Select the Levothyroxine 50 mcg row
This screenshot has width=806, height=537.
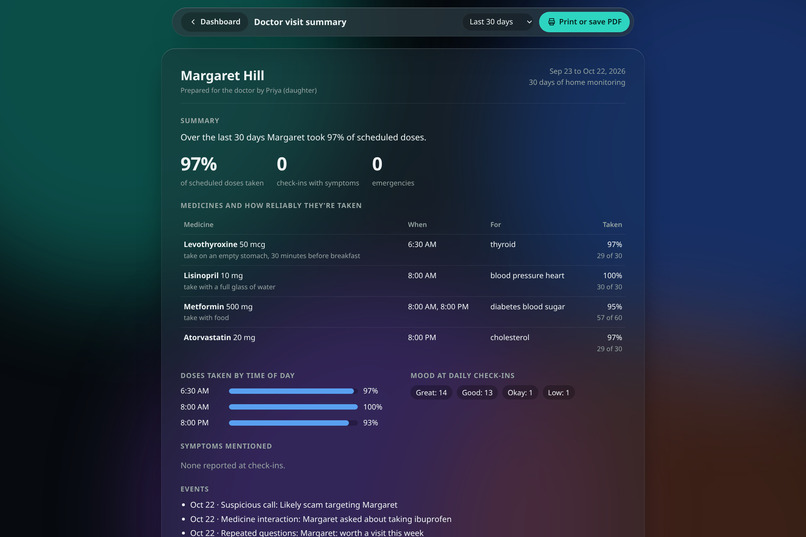(402, 250)
